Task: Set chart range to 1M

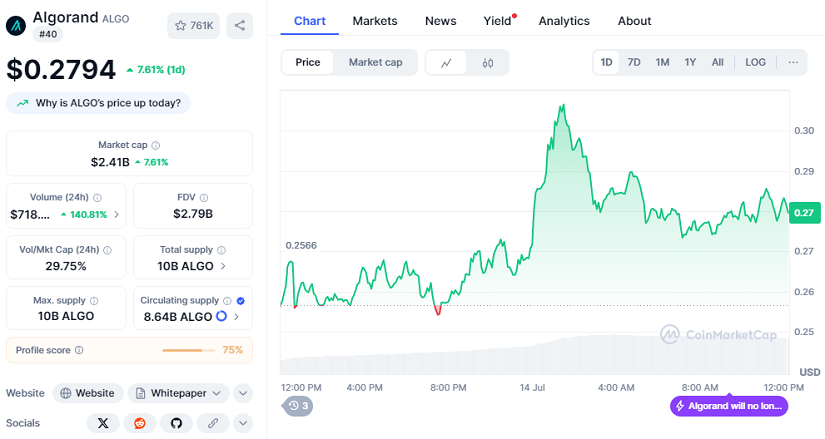Action: coord(662,62)
